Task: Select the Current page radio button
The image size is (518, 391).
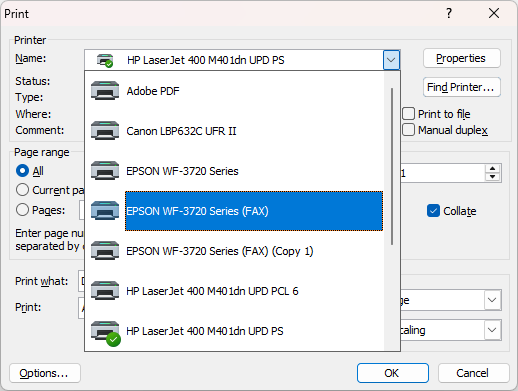Action: (x=22, y=190)
